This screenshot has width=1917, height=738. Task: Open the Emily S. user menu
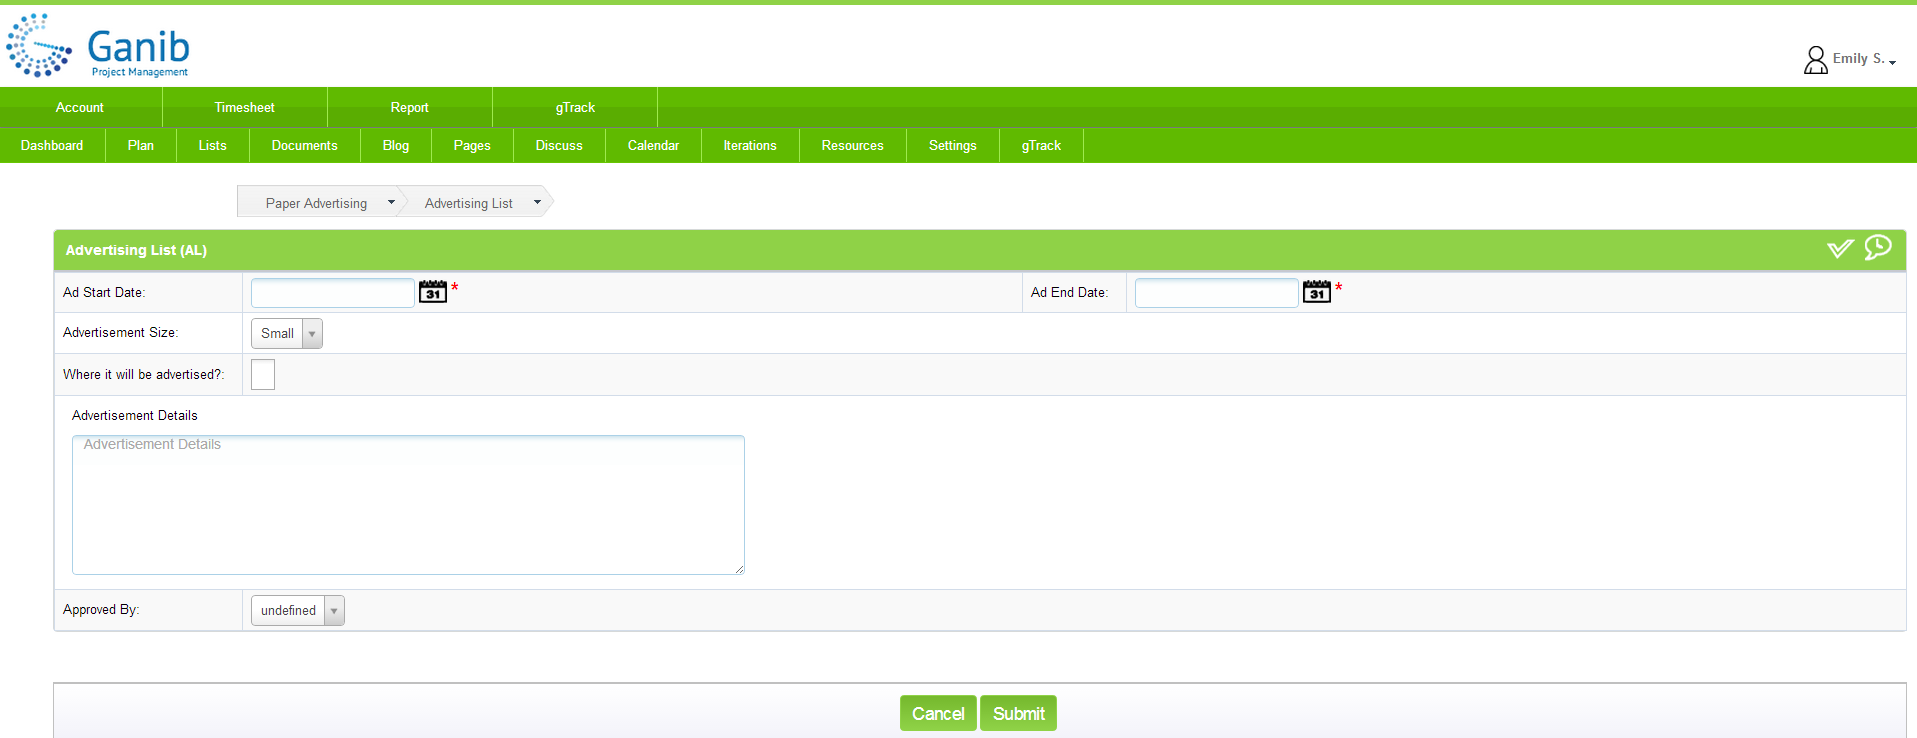pyautogui.click(x=1861, y=59)
